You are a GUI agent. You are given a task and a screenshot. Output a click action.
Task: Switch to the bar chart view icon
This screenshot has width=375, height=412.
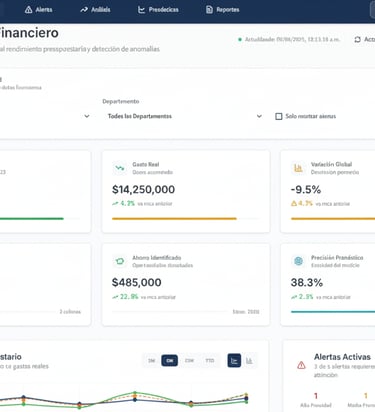[x=249, y=361]
